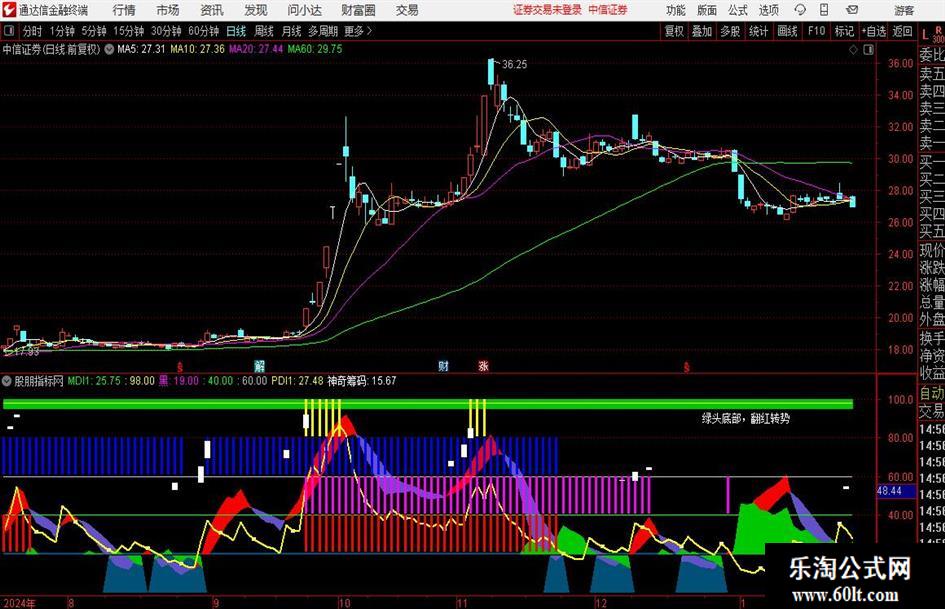
Task: Click the PDI1: 27.48 indicator value
Action: 297,381
